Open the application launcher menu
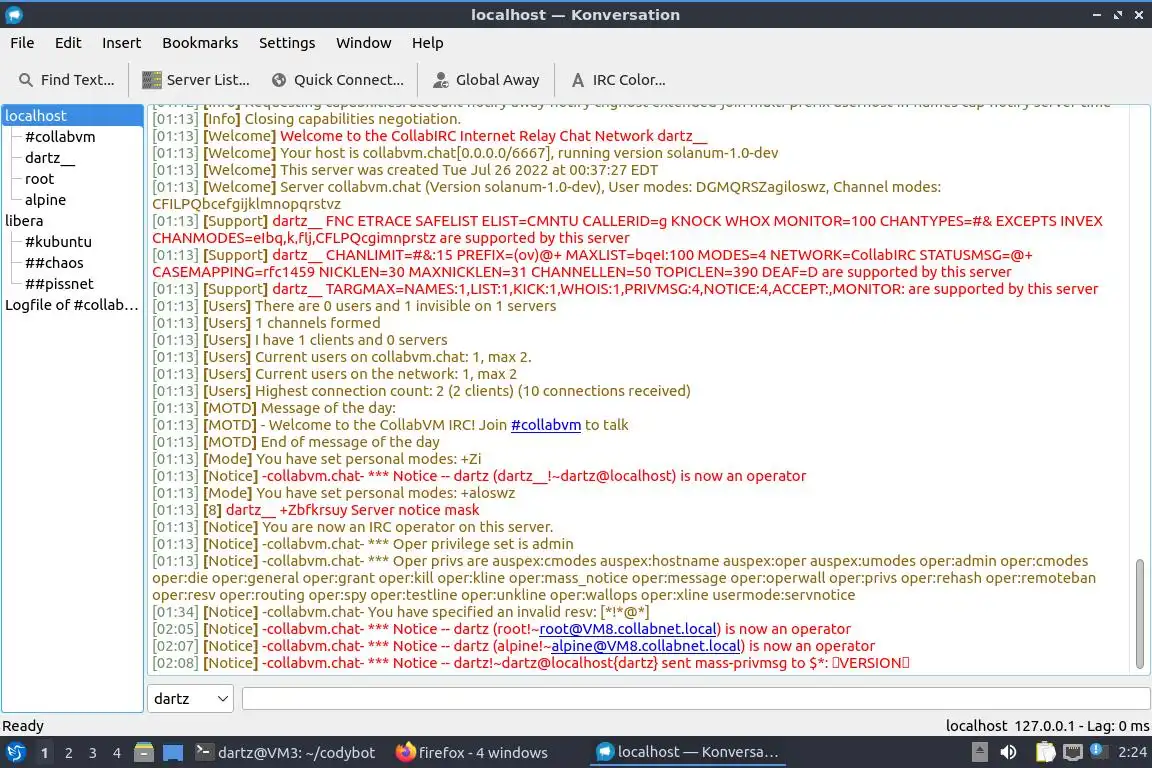Image resolution: width=1152 pixels, height=768 pixels. (15, 753)
